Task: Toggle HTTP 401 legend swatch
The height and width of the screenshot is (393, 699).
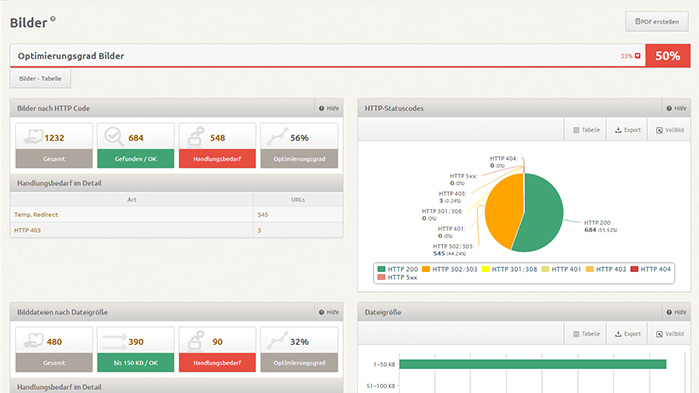Action: click(545, 269)
